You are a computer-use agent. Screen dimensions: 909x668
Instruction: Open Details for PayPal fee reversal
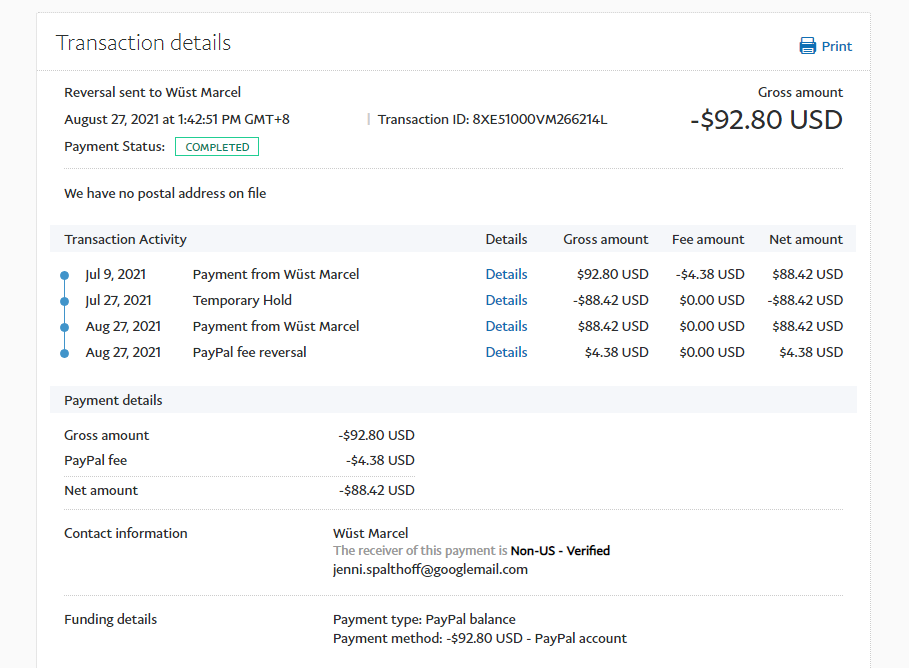[506, 352]
